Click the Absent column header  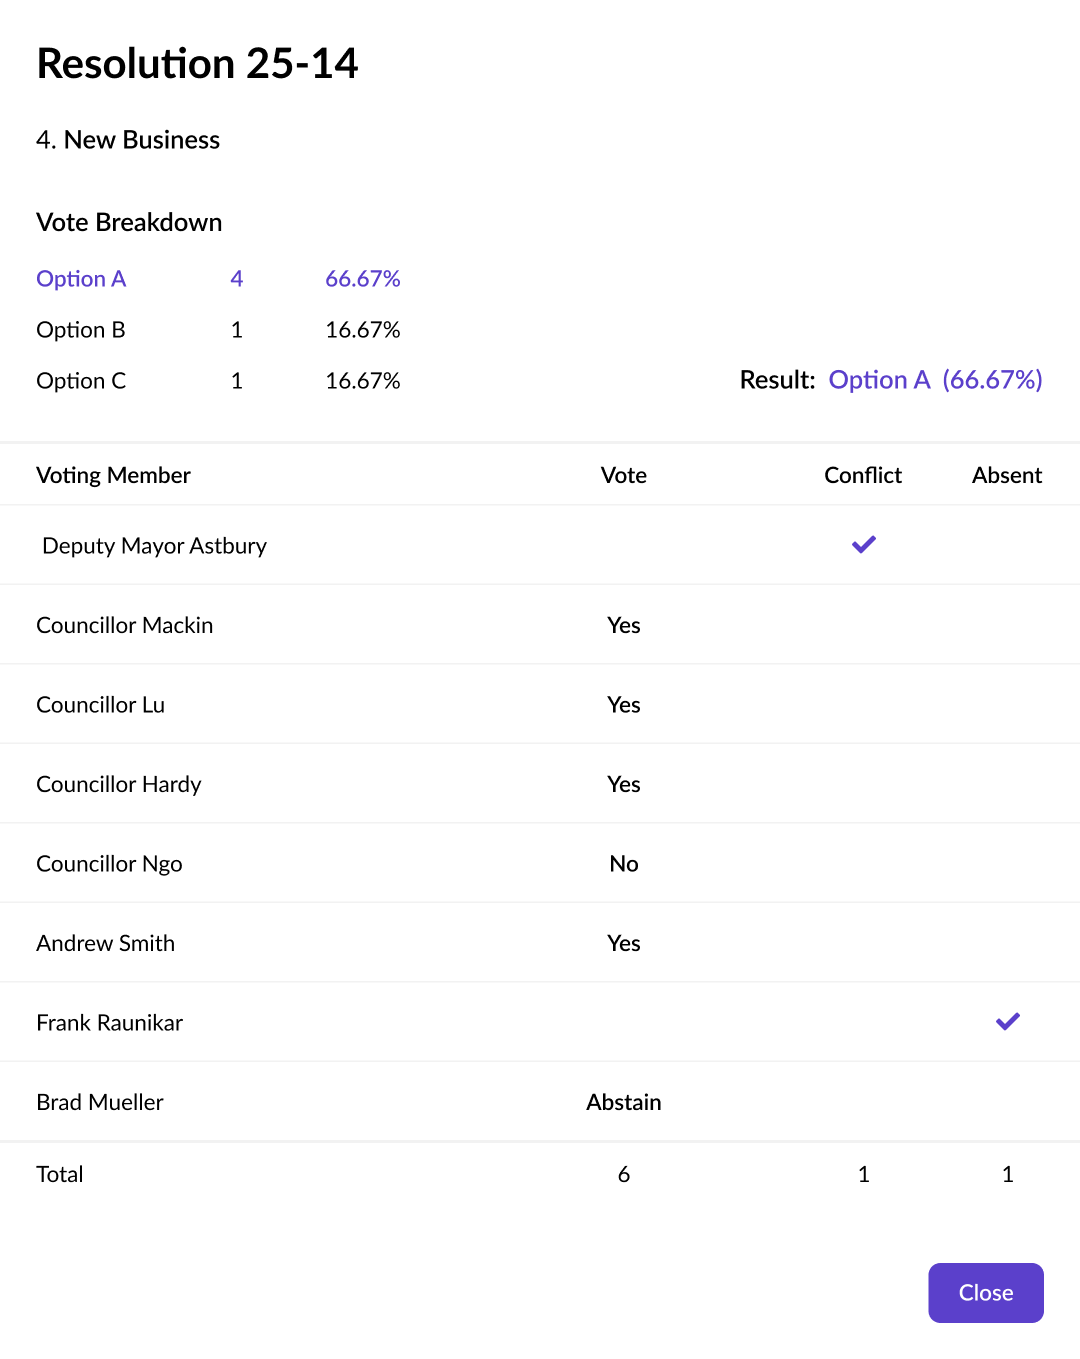(1007, 475)
